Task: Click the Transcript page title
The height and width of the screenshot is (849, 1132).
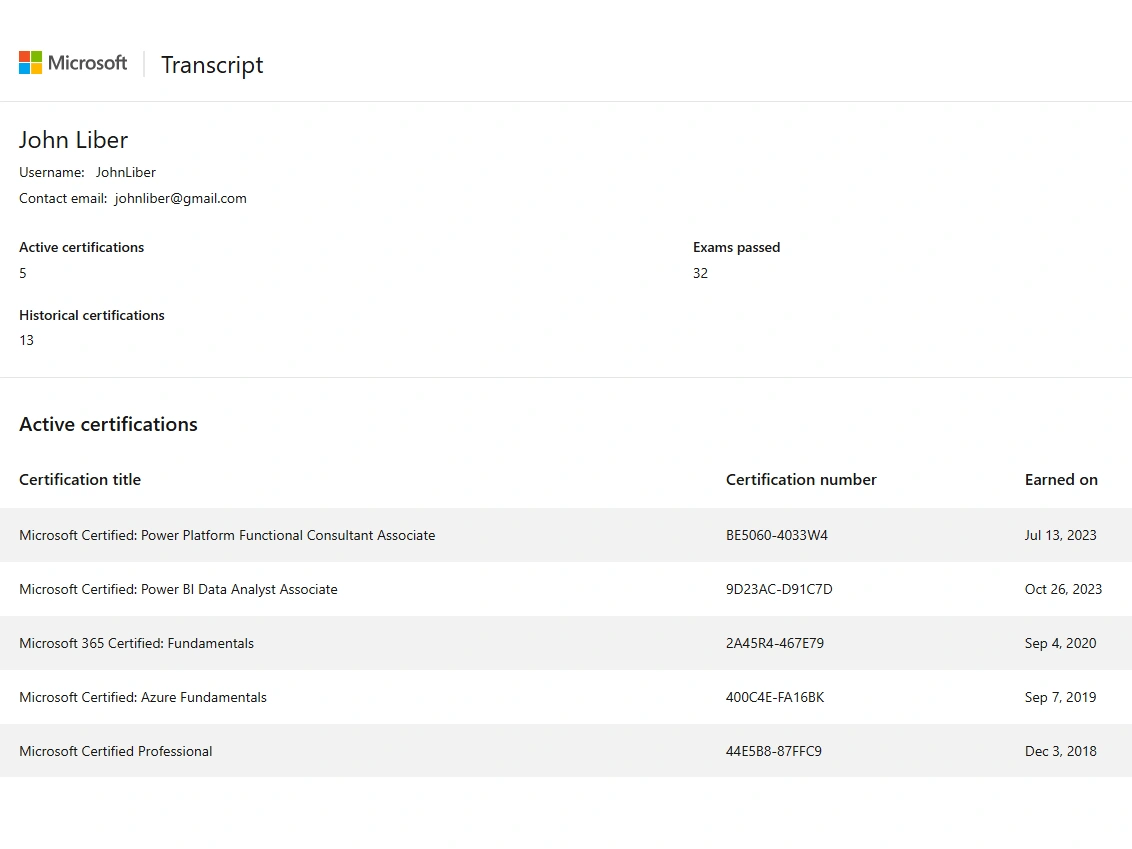Action: (x=212, y=65)
